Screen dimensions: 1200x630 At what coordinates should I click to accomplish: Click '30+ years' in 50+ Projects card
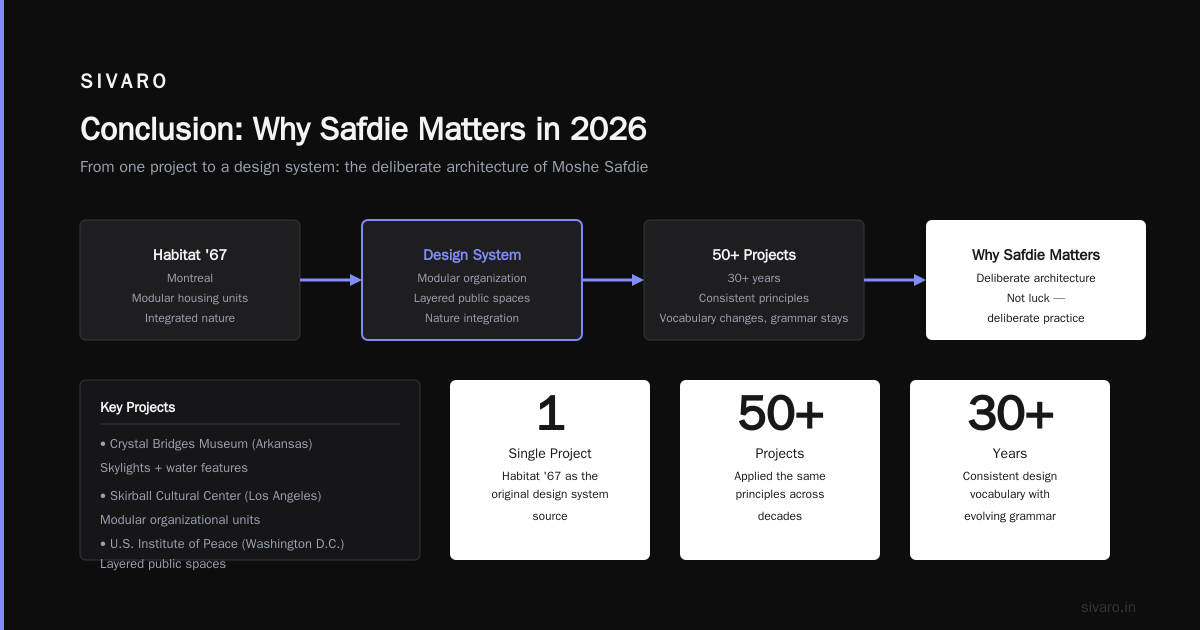pyautogui.click(x=754, y=278)
